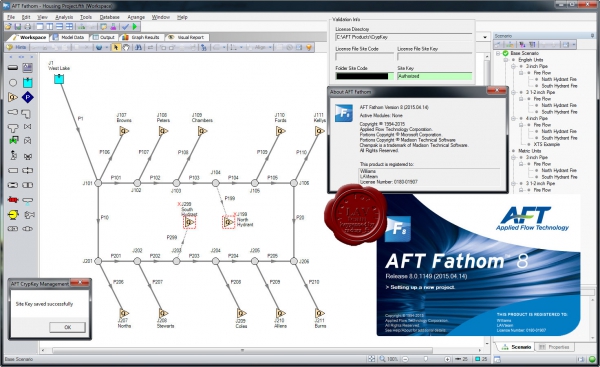Open the globe icon dropdown arrow

tap(106, 47)
